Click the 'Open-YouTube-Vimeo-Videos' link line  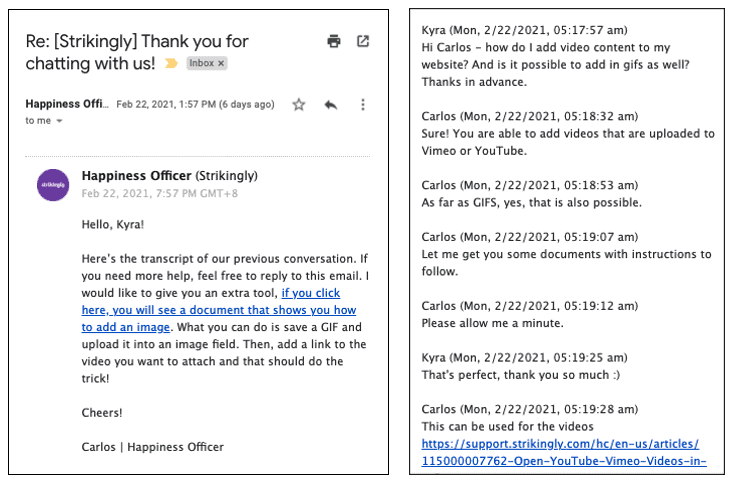[564, 461]
